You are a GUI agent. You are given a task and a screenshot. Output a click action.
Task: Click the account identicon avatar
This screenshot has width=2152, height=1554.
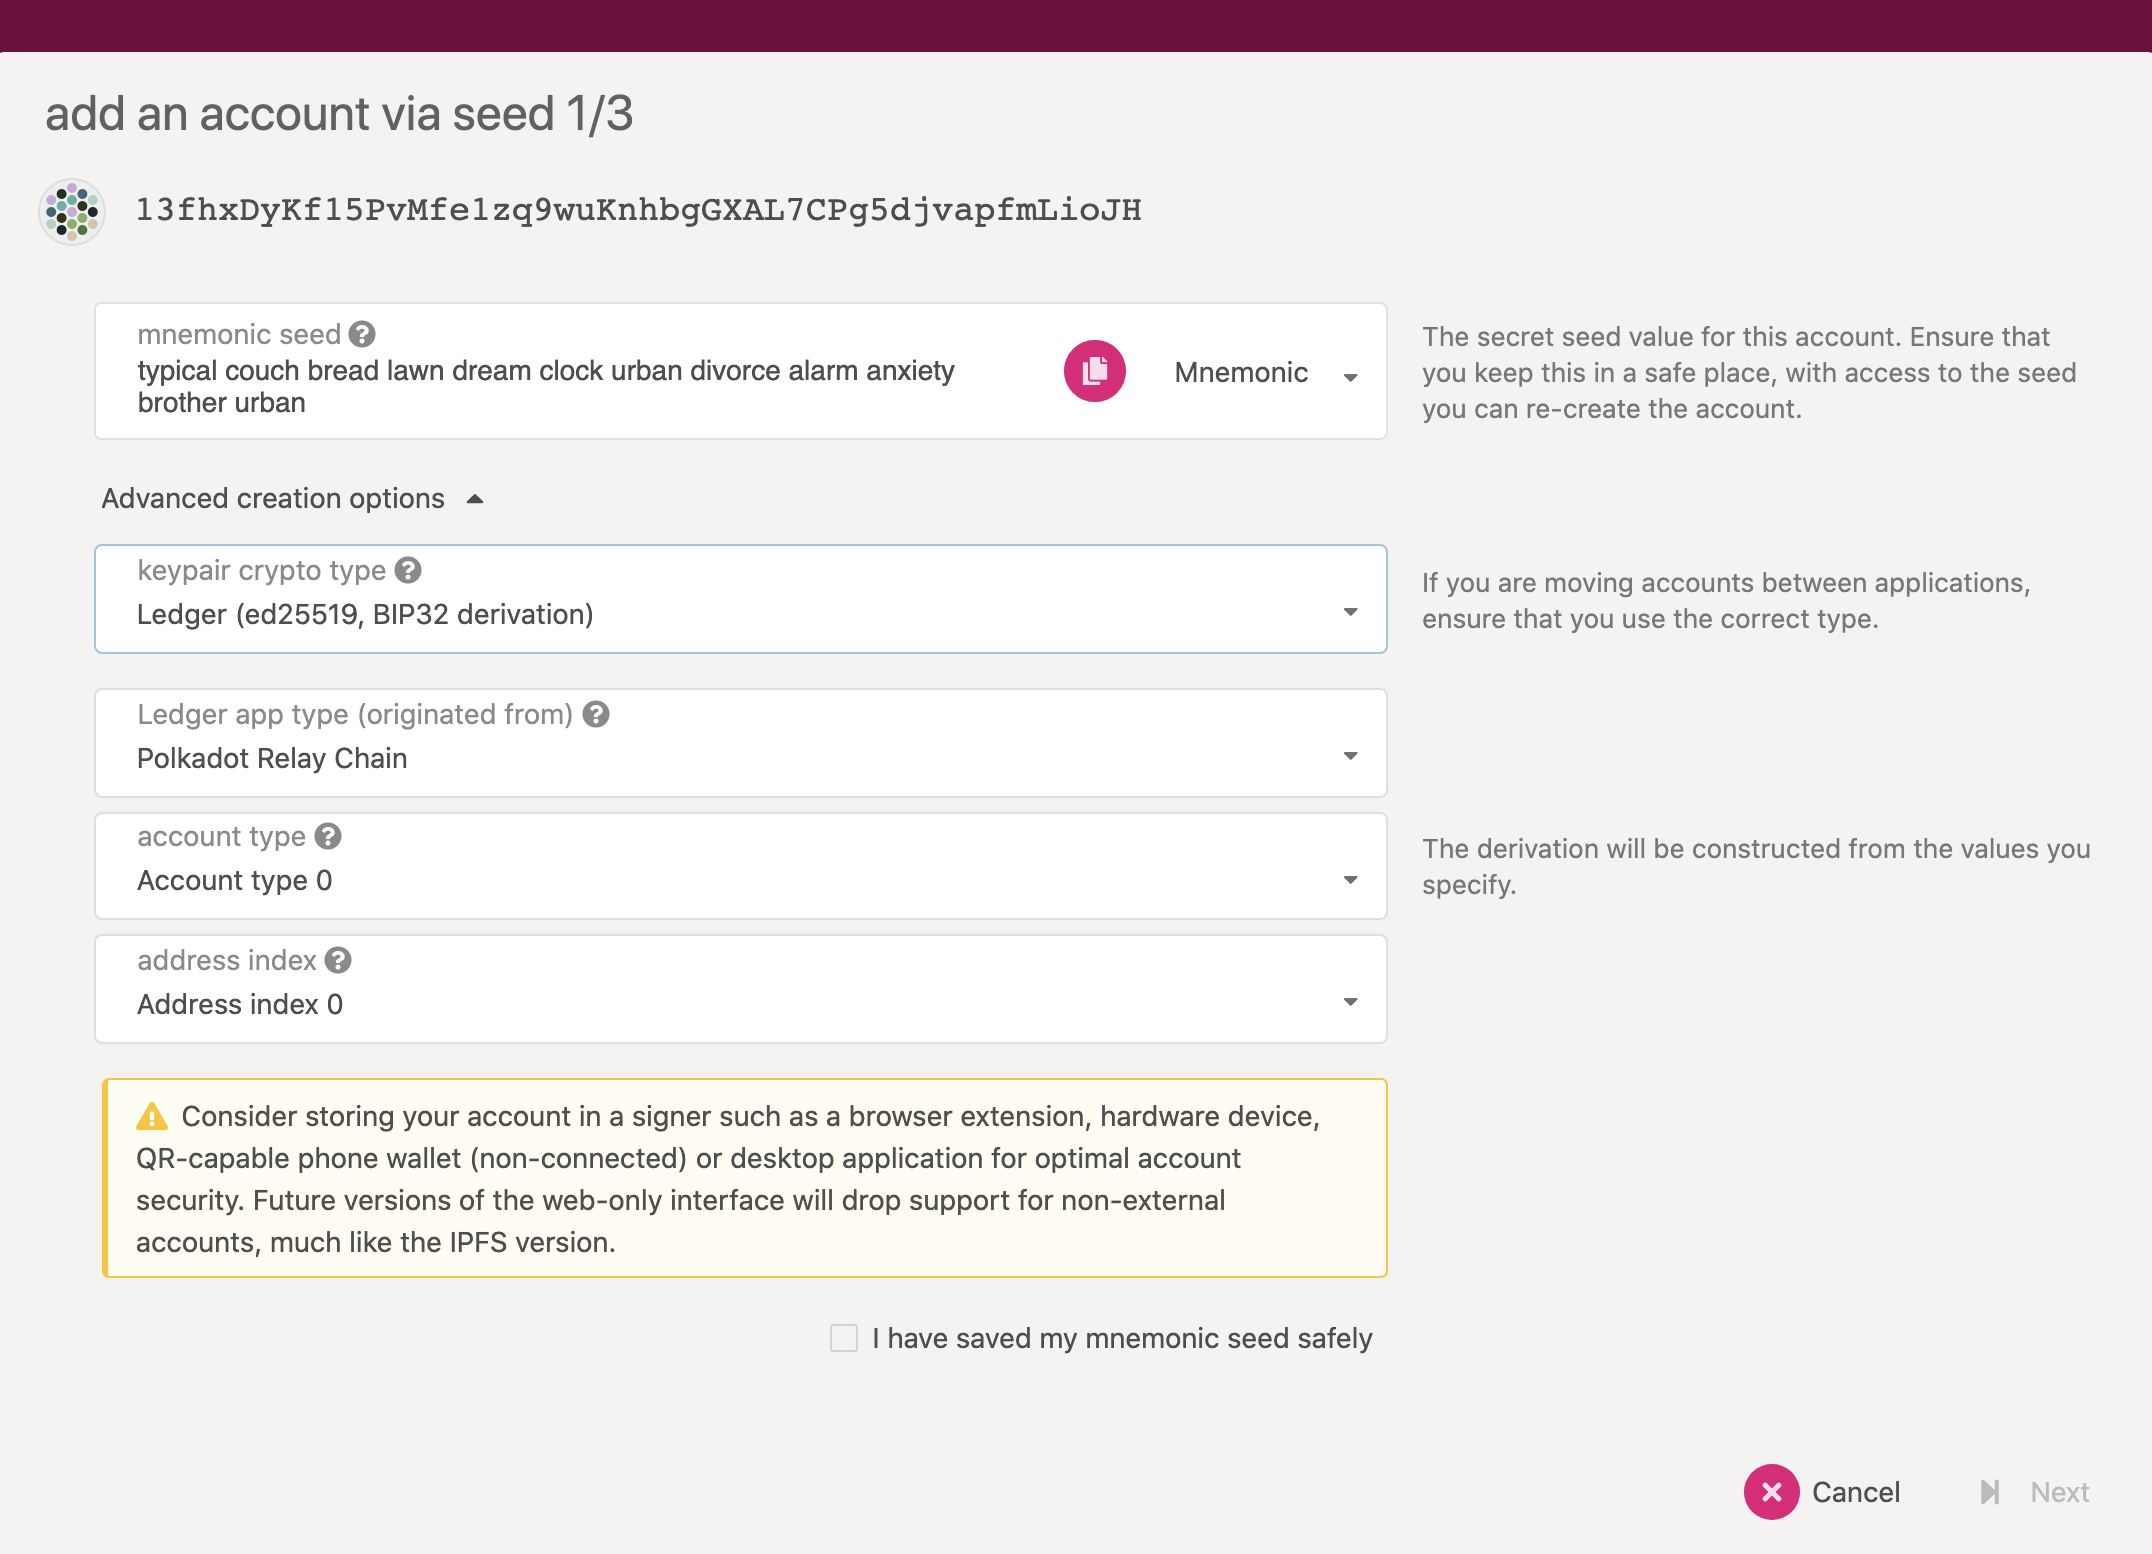coord(72,211)
